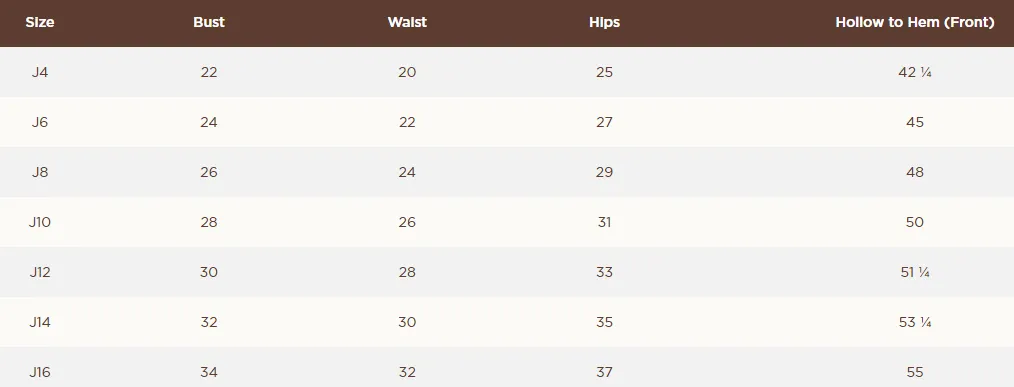Select the Waist column header
Image resolution: width=1014 pixels, height=387 pixels.
(407, 22)
